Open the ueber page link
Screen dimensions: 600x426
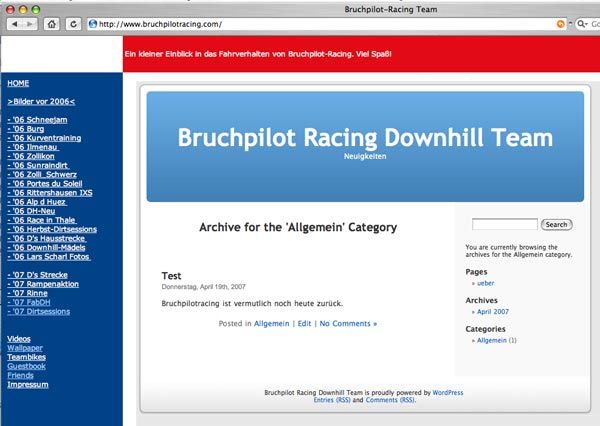(485, 283)
